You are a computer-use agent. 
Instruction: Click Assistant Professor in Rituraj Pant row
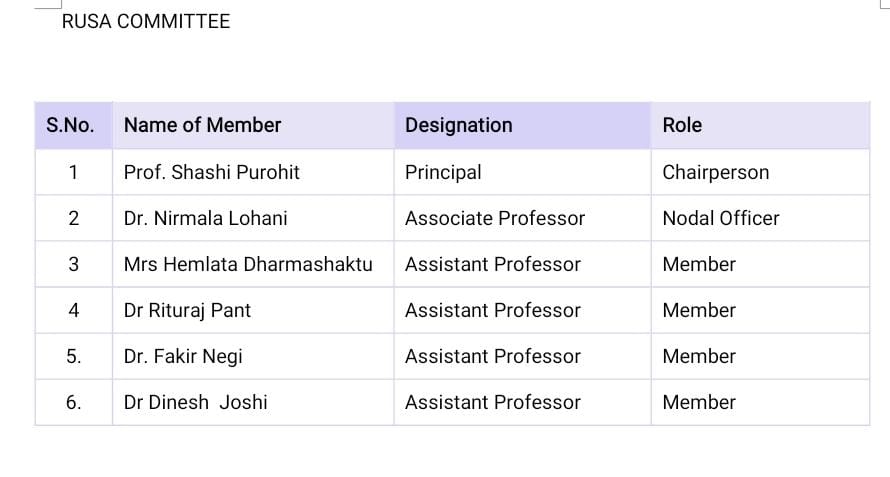pyautogui.click(x=522, y=310)
